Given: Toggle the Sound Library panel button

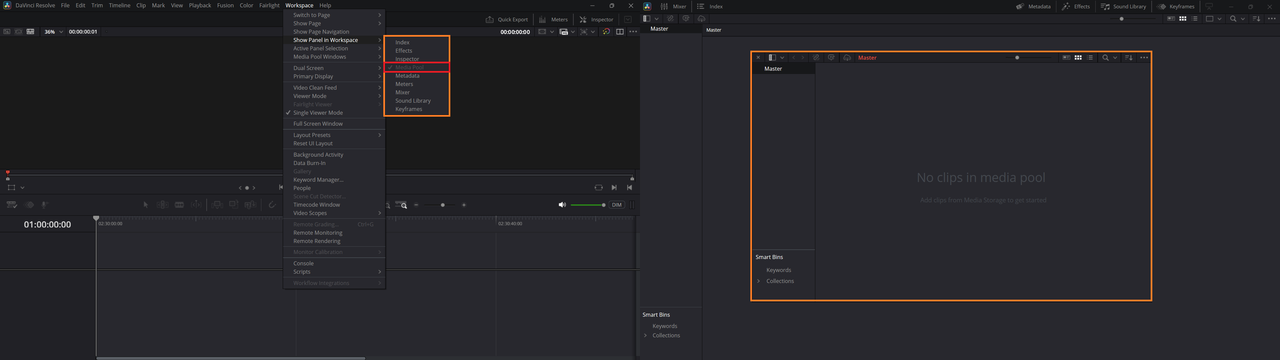Looking at the screenshot, I should click(x=1123, y=6).
